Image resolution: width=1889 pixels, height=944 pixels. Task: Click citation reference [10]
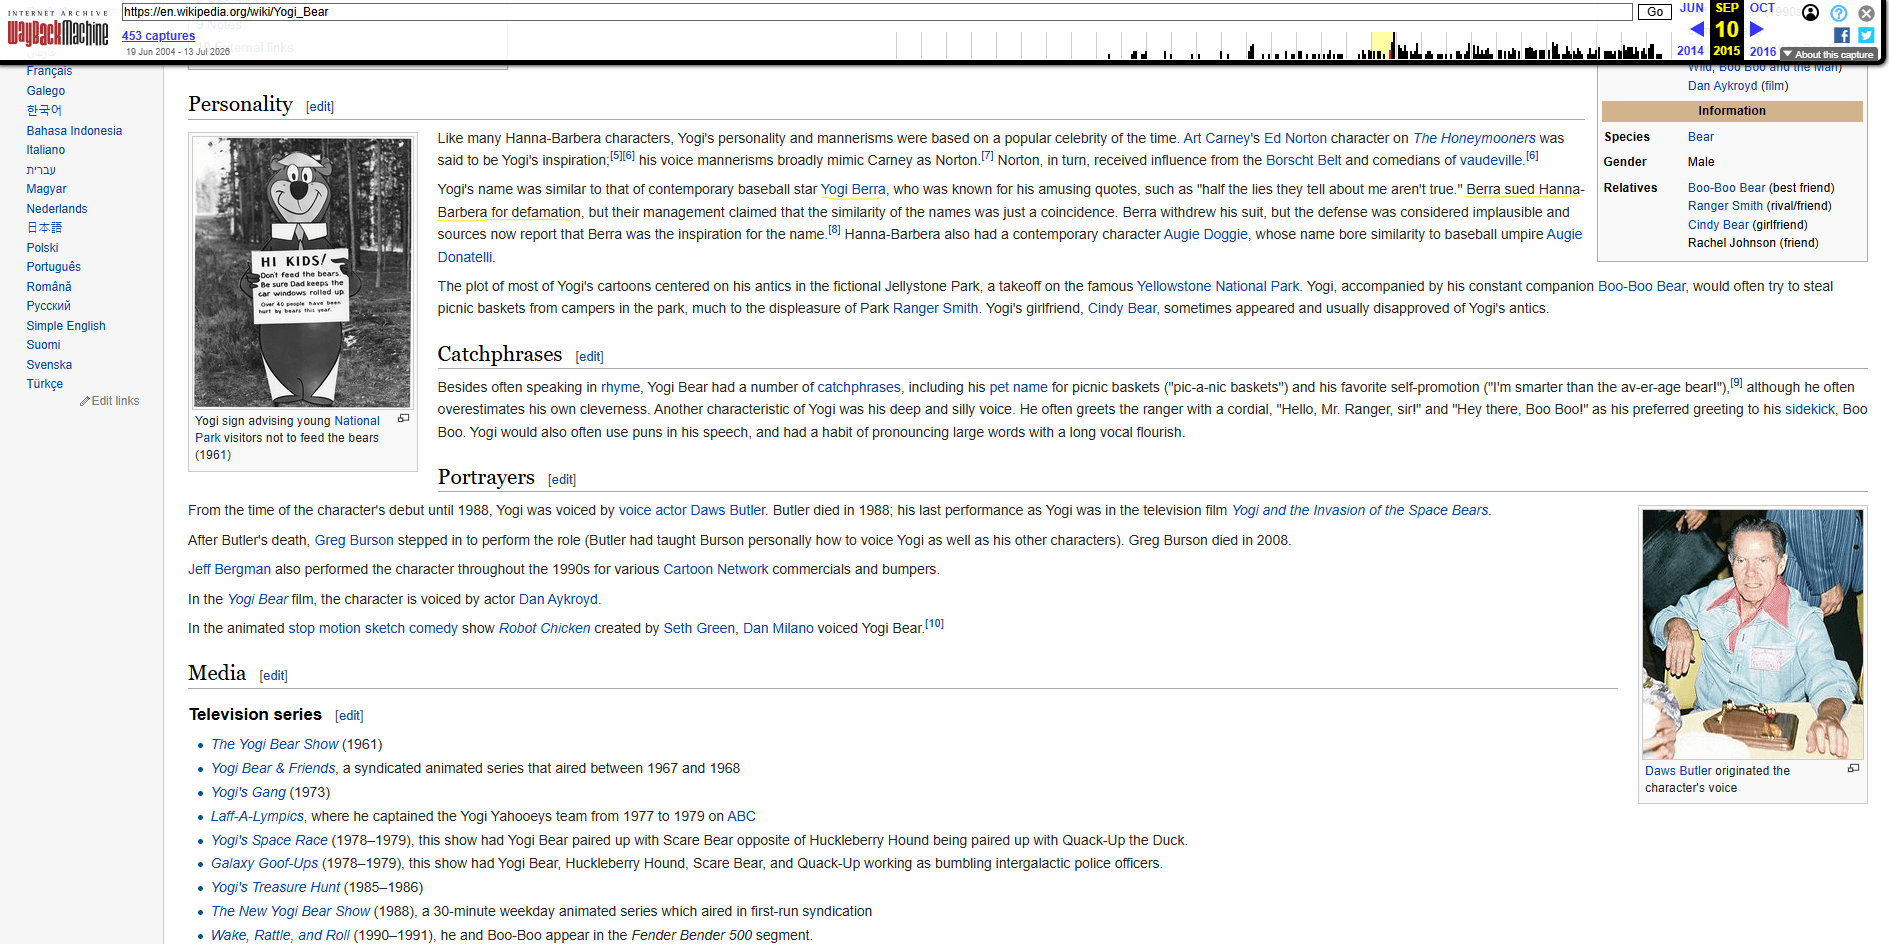(x=934, y=624)
